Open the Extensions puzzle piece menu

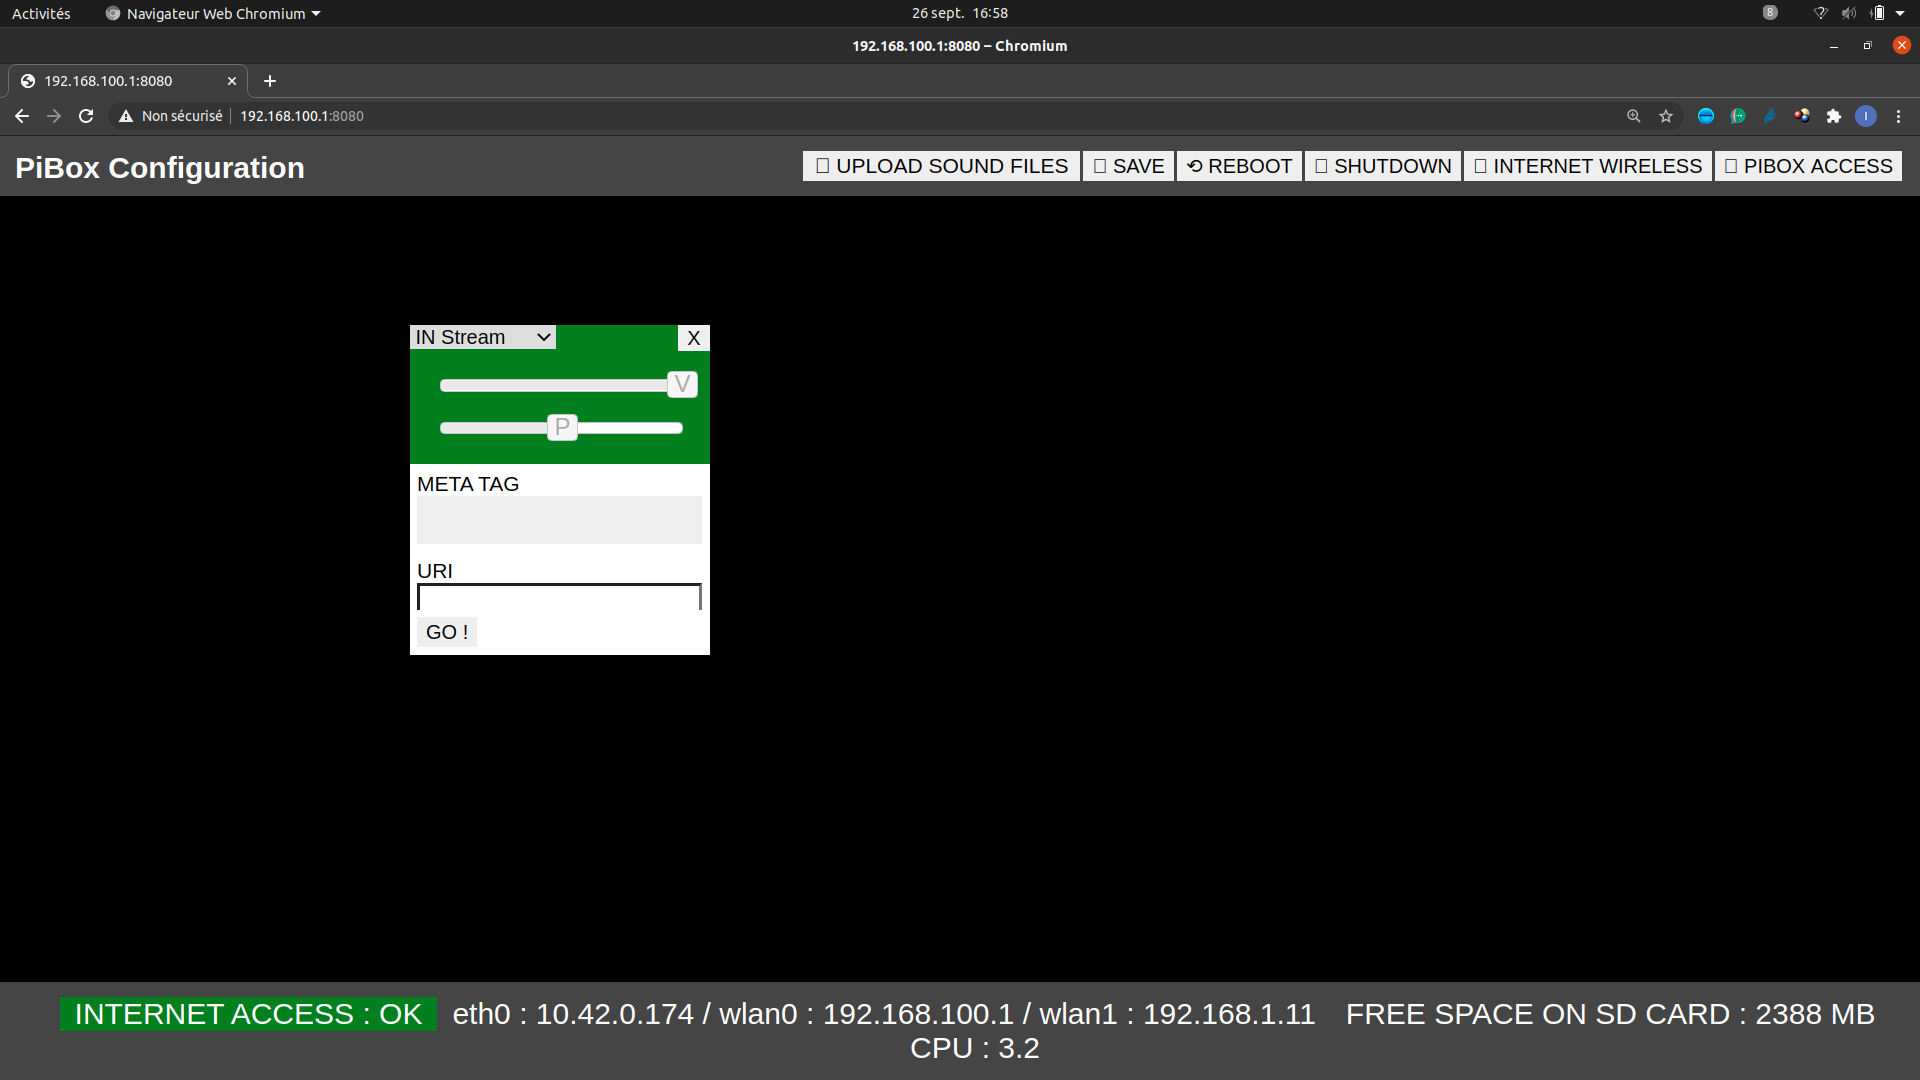tap(1834, 116)
